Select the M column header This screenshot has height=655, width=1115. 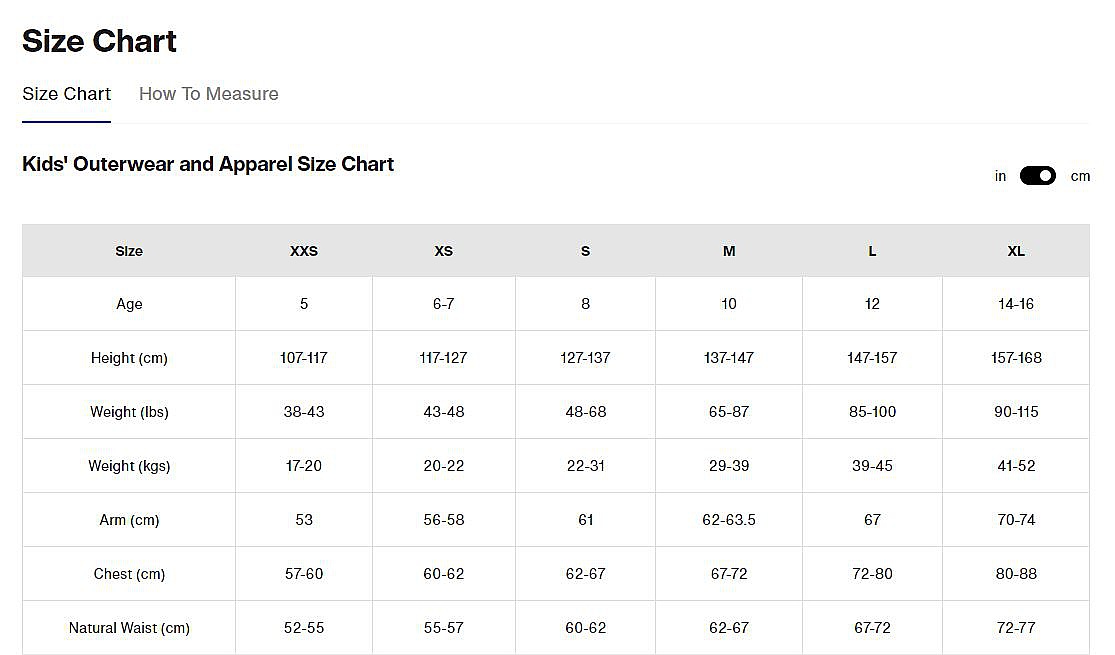pos(729,251)
